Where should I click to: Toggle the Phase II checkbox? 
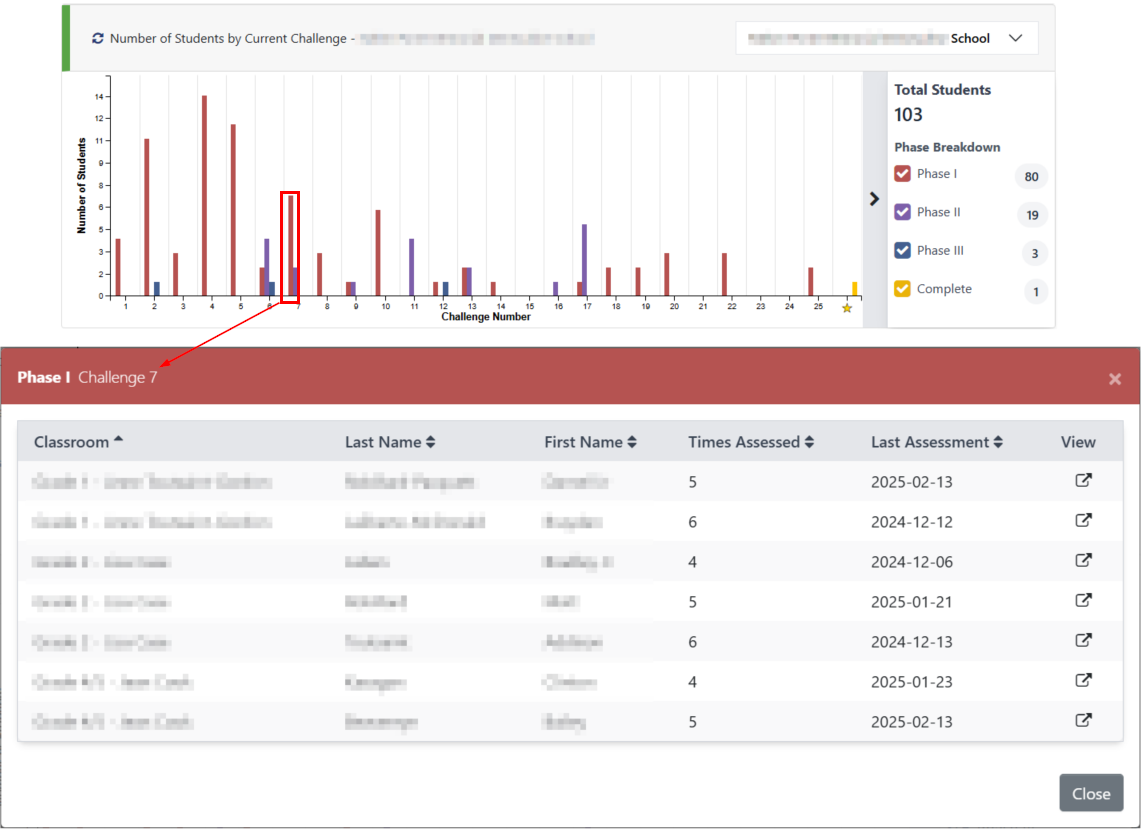pos(902,212)
